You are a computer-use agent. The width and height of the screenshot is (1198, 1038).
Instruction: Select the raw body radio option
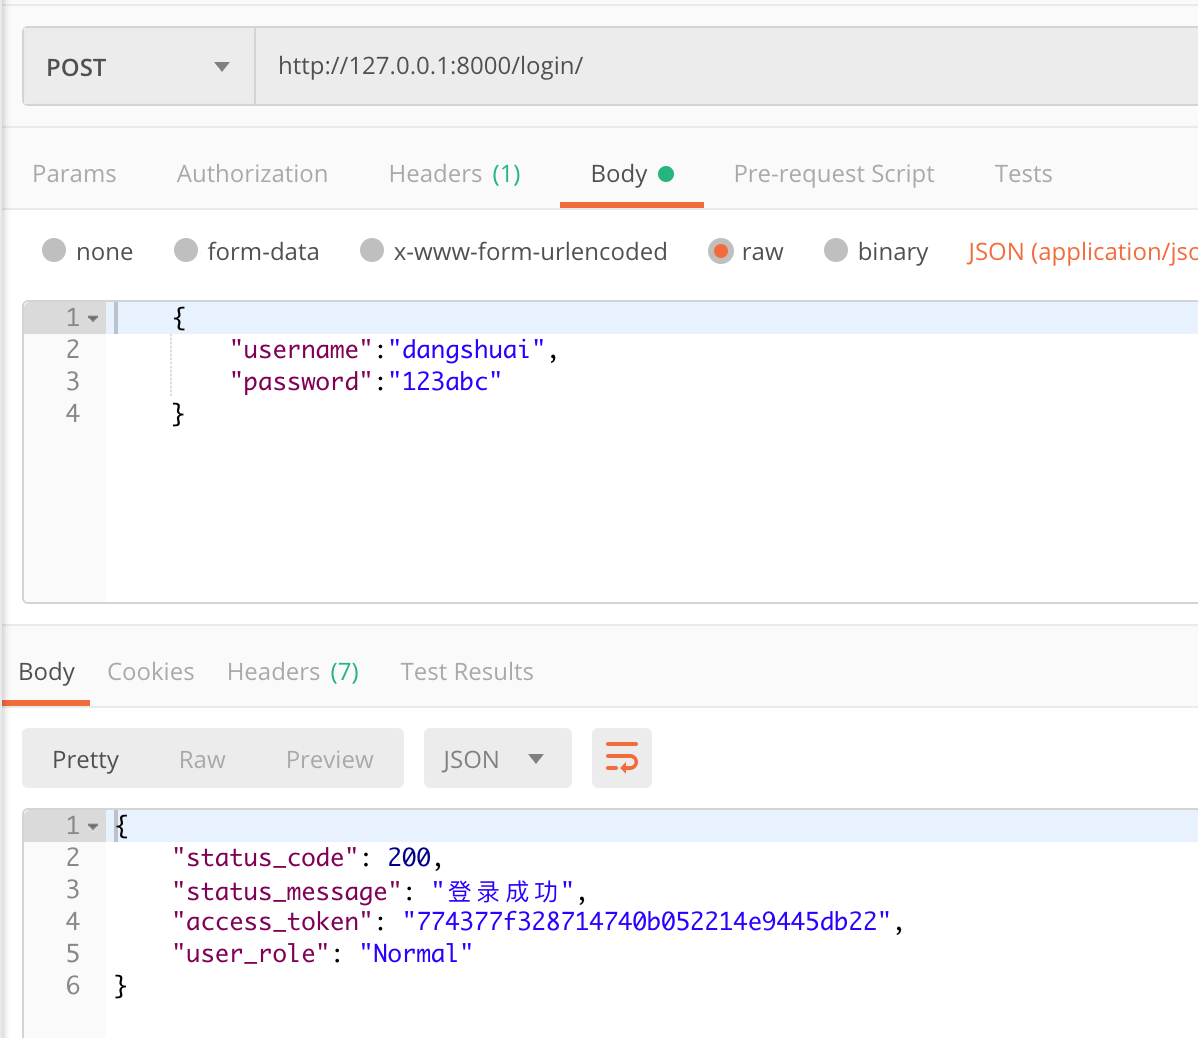tap(720, 251)
